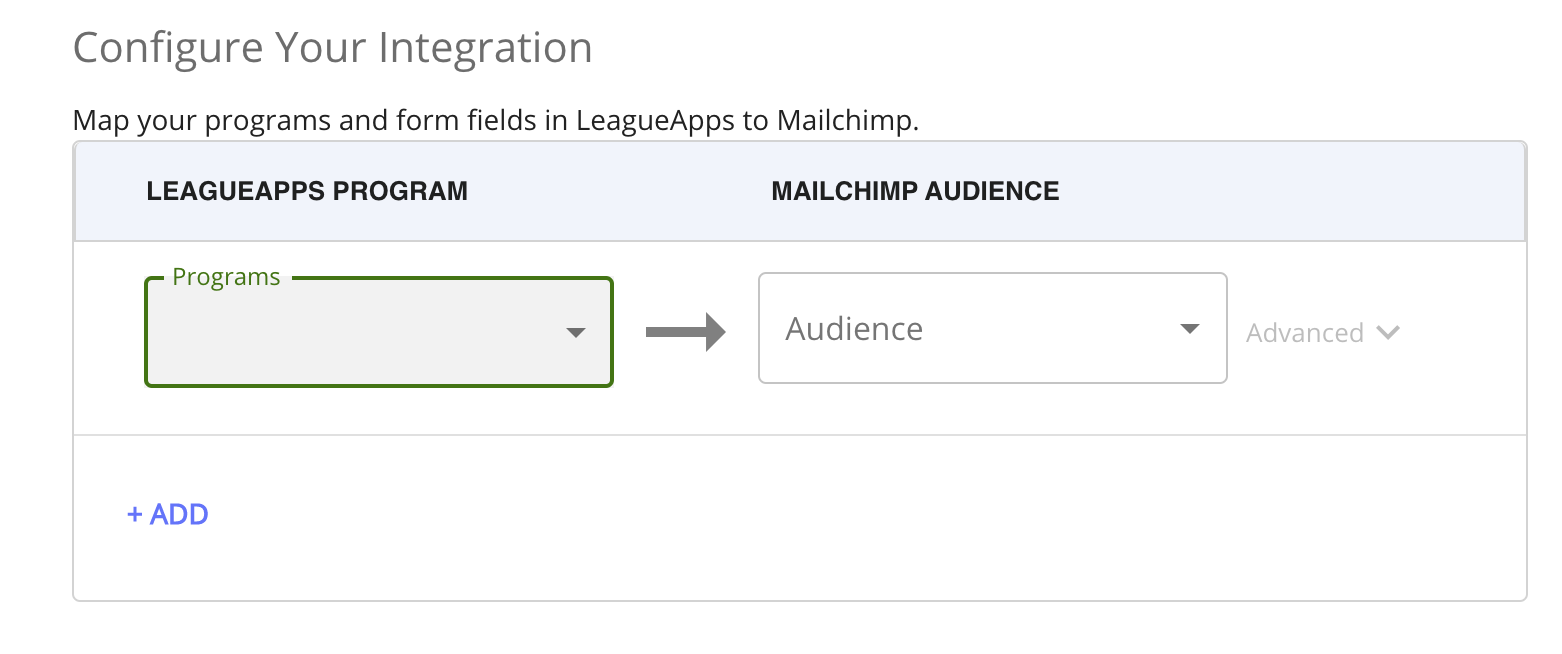
Task: Click the Programs dropdown arrow
Action: click(577, 332)
